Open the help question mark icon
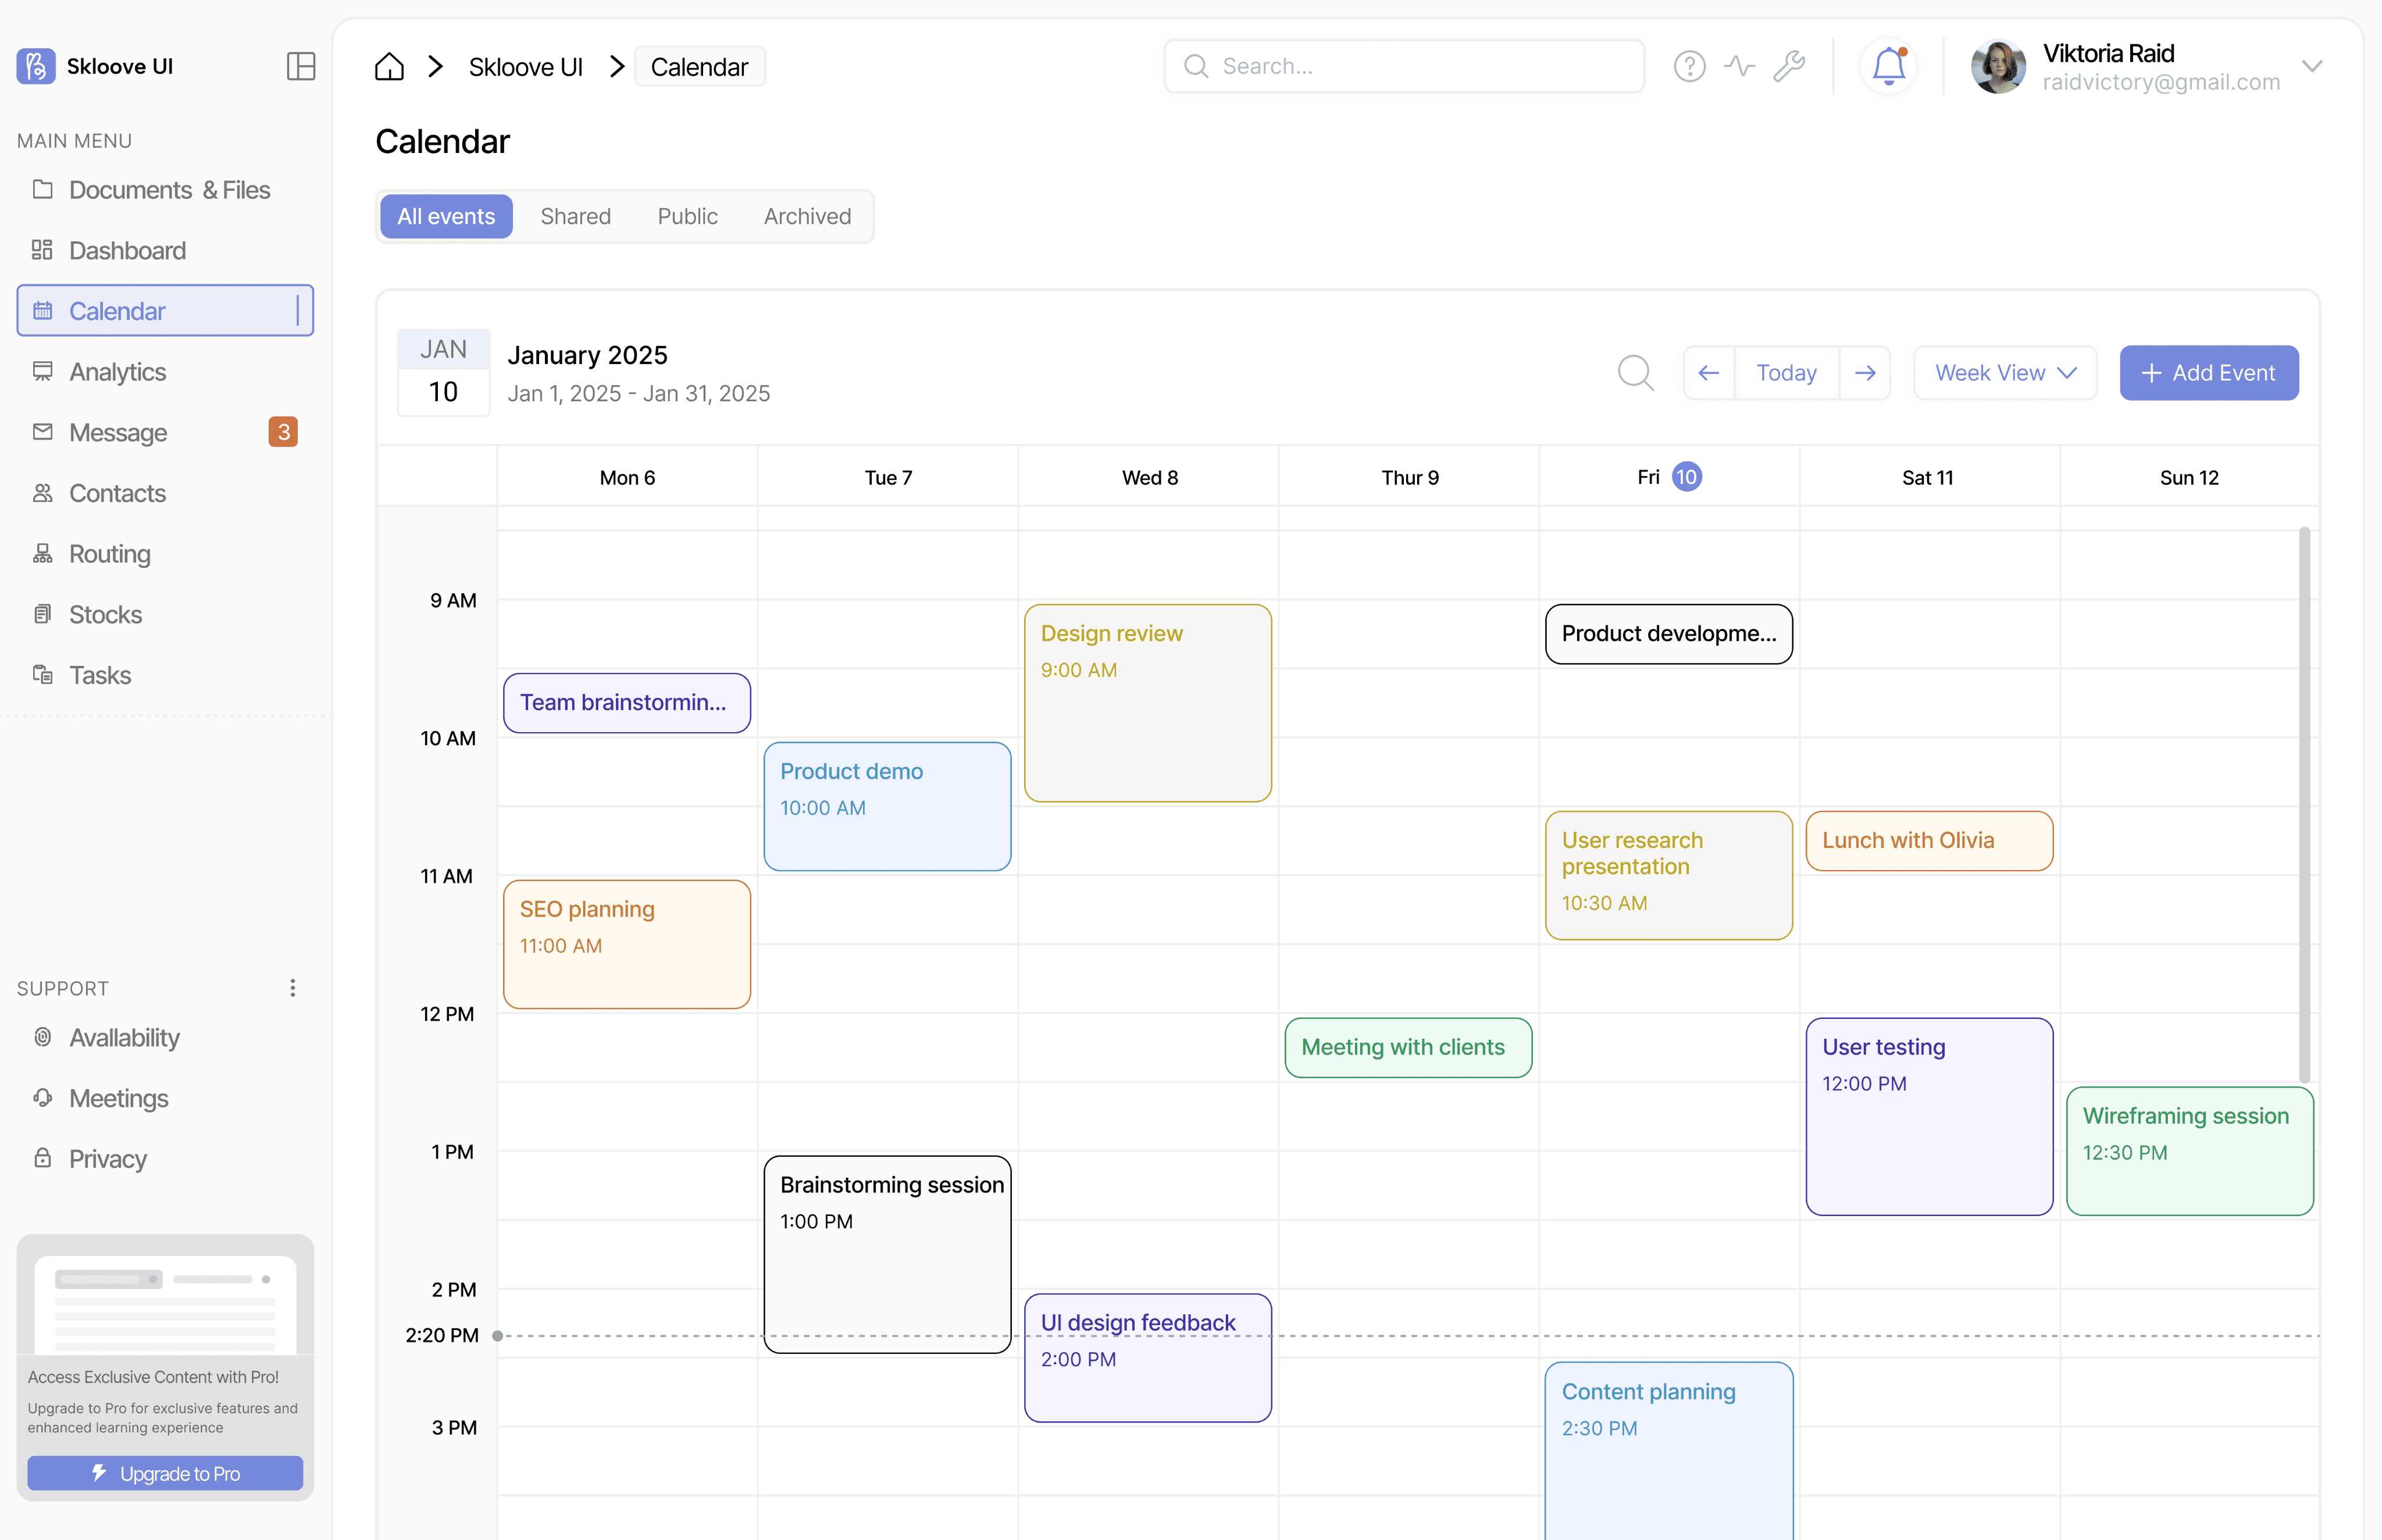 point(1689,67)
